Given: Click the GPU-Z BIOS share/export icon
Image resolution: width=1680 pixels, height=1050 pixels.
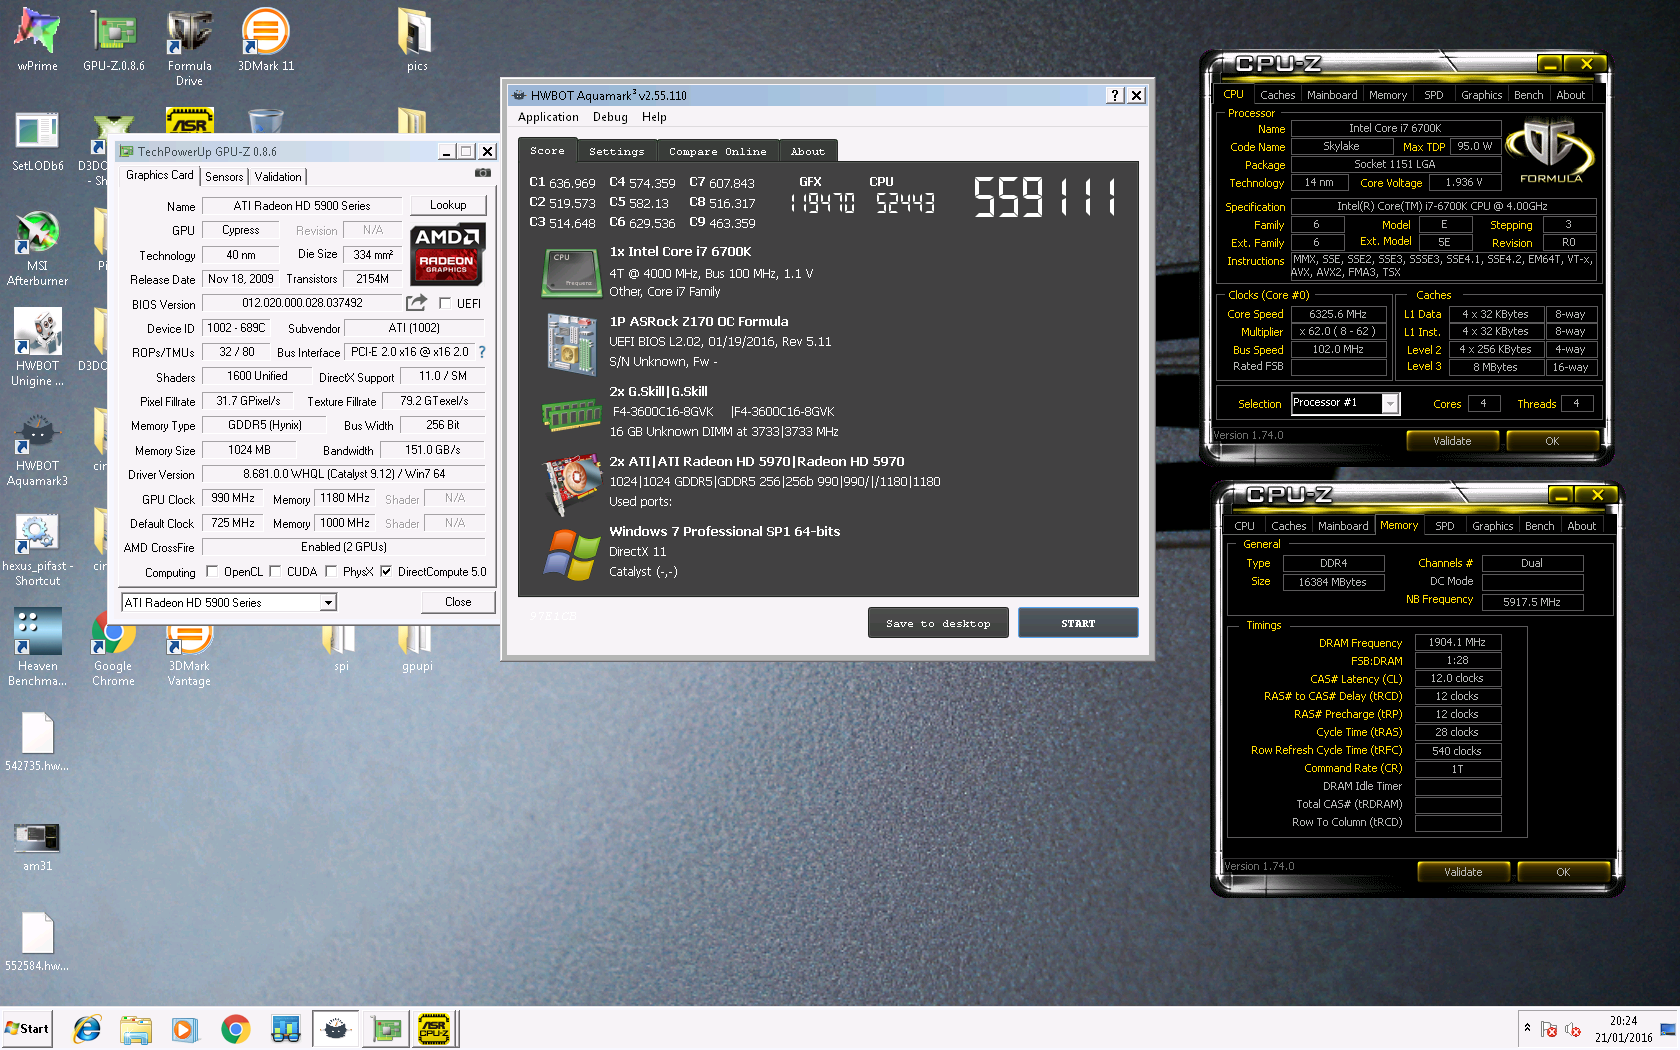Looking at the screenshot, I should (x=416, y=302).
